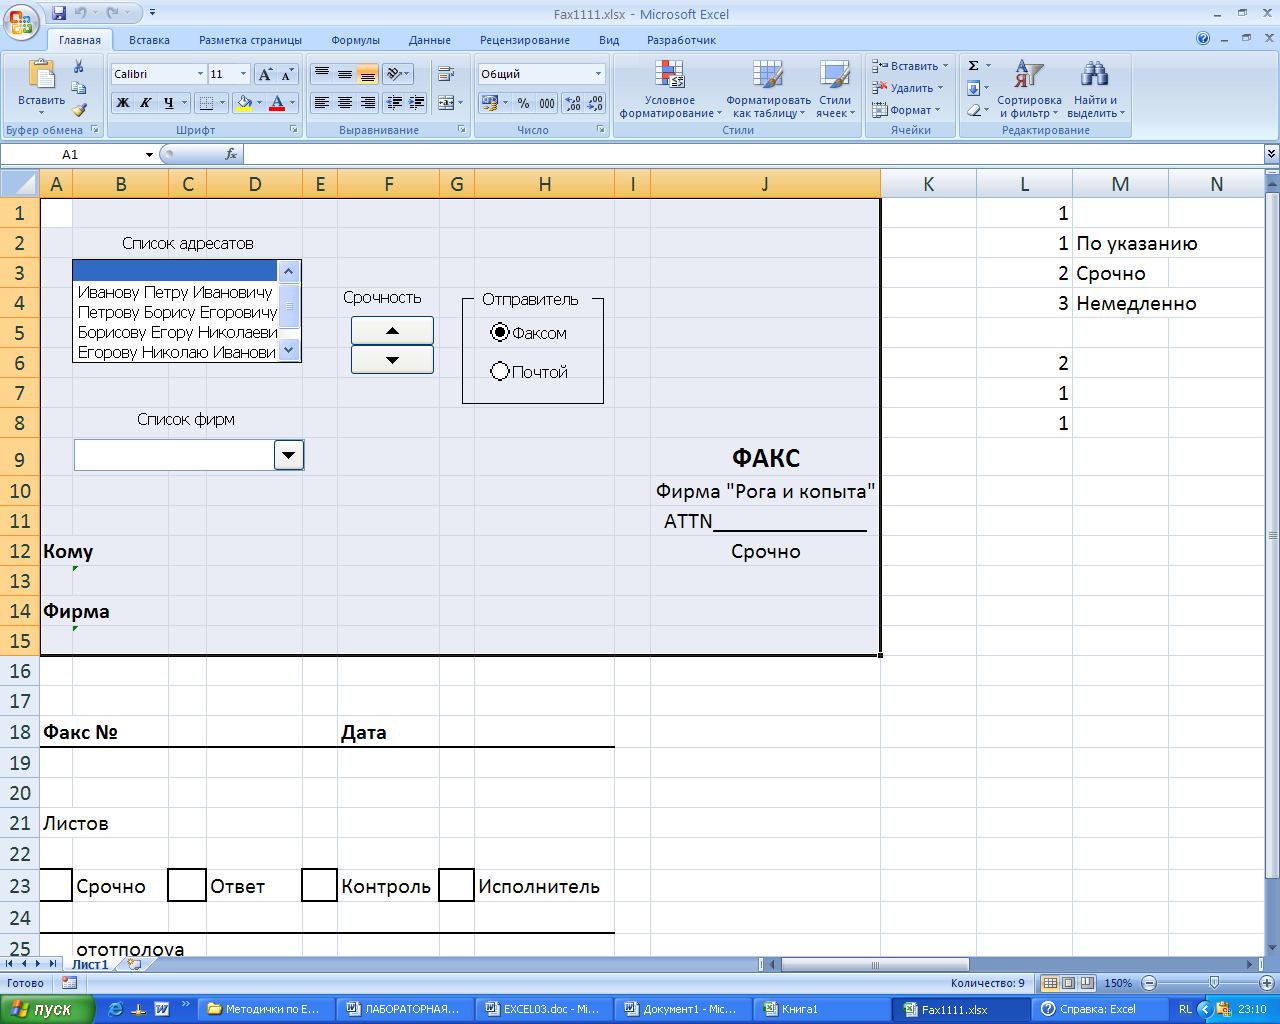Image resolution: width=1280 pixels, height=1024 pixels.
Task: Open the Список фирм combo box arrow
Action: click(289, 455)
